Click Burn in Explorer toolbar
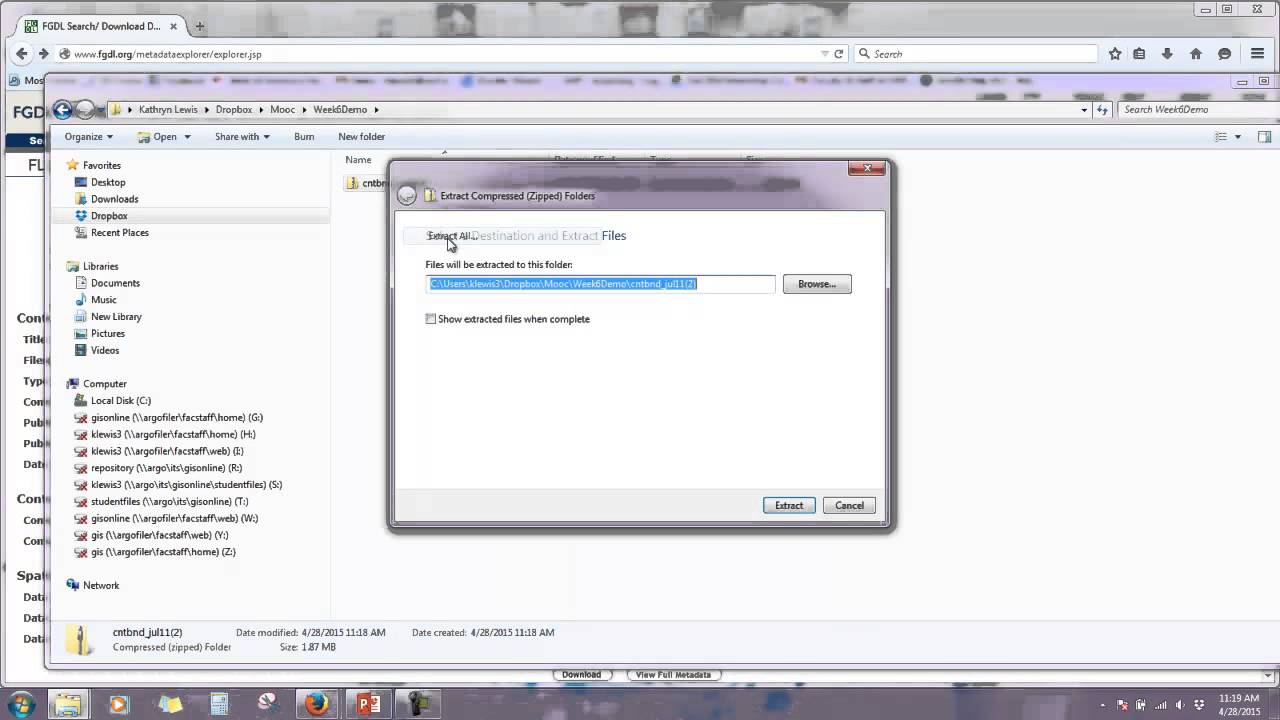This screenshot has height=720, width=1280. pyautogui.click(x=304, y=137)
